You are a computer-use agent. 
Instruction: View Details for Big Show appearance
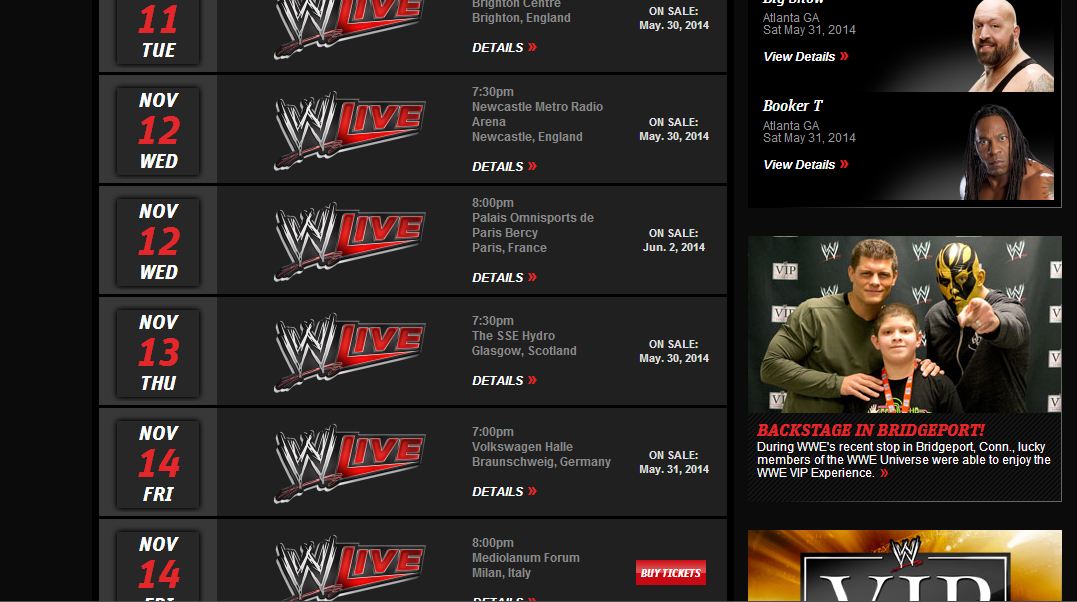pyautogui.click(x=806, y=56)
